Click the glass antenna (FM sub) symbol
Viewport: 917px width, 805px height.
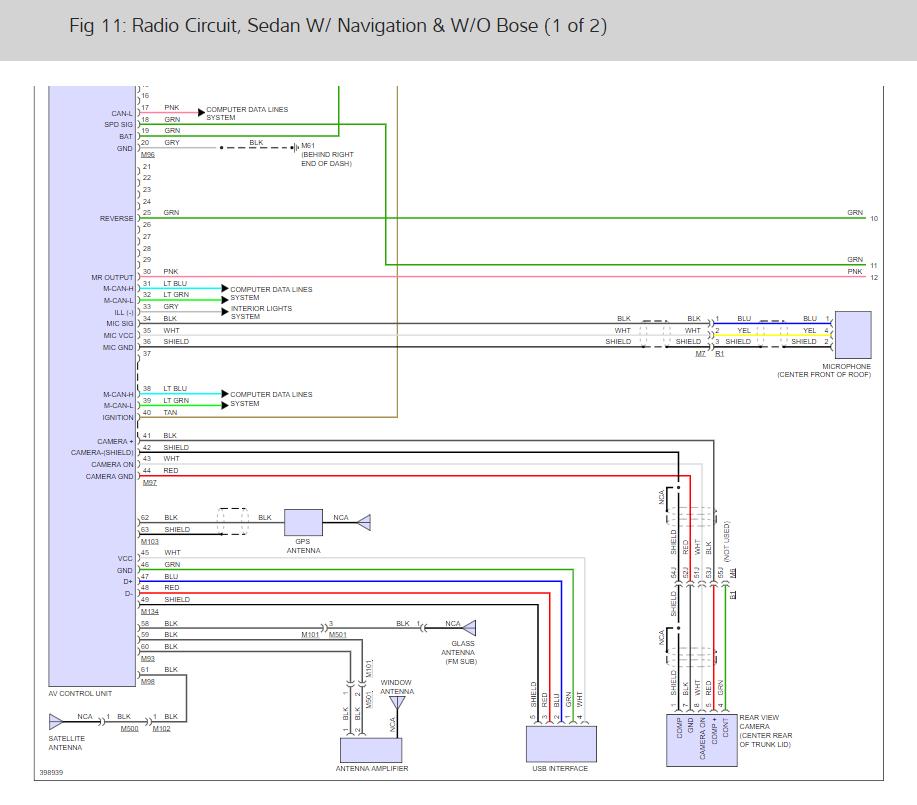click(x=469, y=627)
